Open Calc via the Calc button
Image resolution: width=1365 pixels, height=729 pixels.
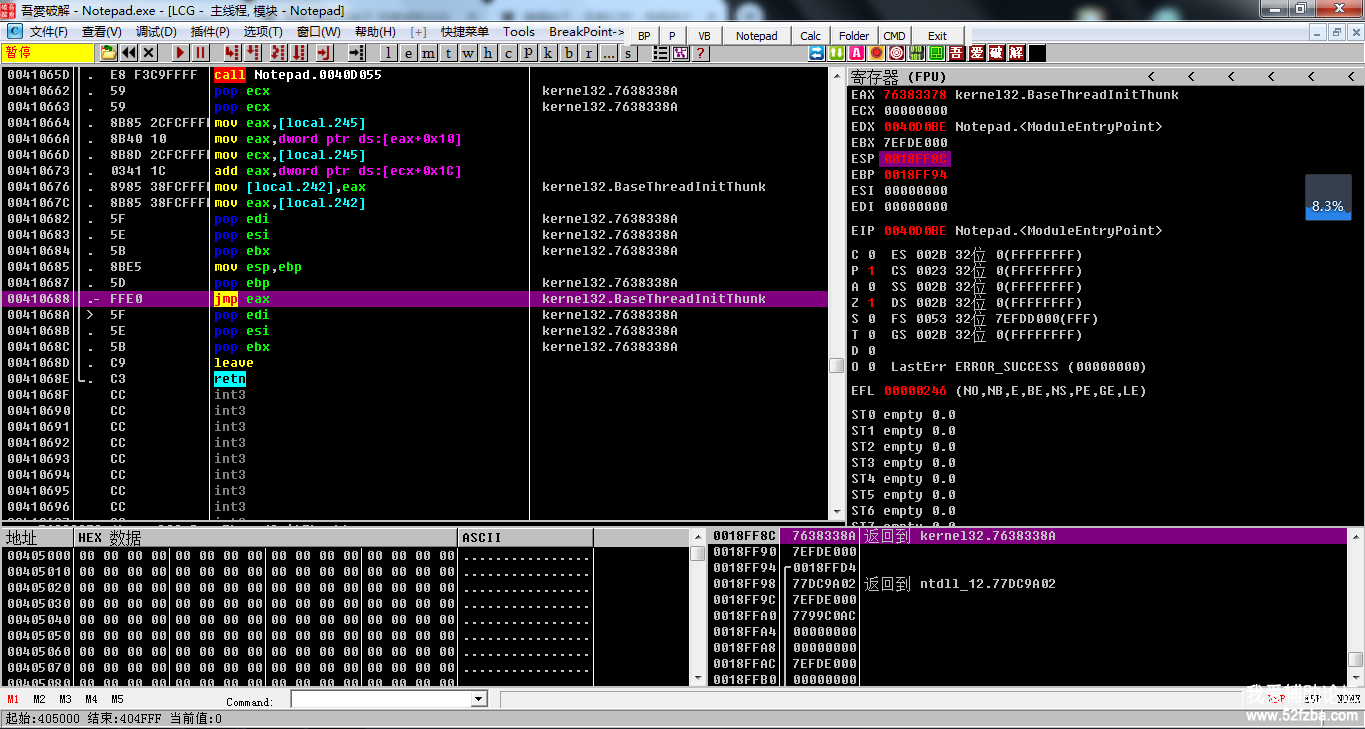point(811,36)
